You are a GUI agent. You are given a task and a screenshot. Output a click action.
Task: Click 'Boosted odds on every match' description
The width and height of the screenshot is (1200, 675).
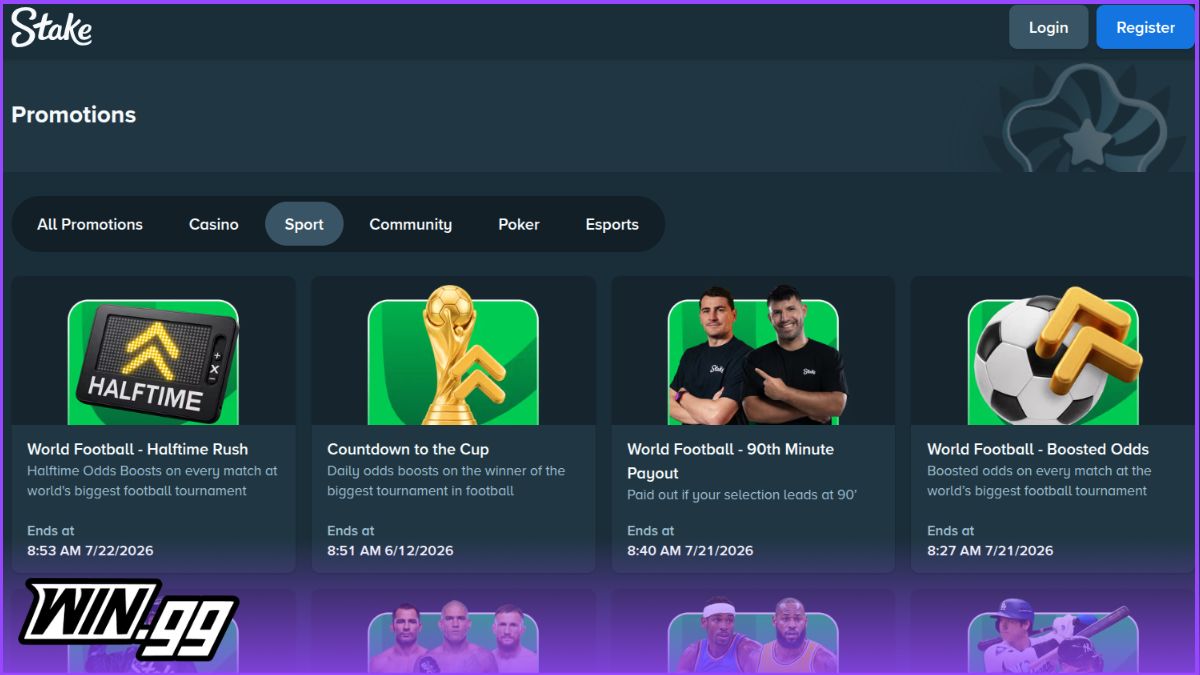[x=1039, y=481]
